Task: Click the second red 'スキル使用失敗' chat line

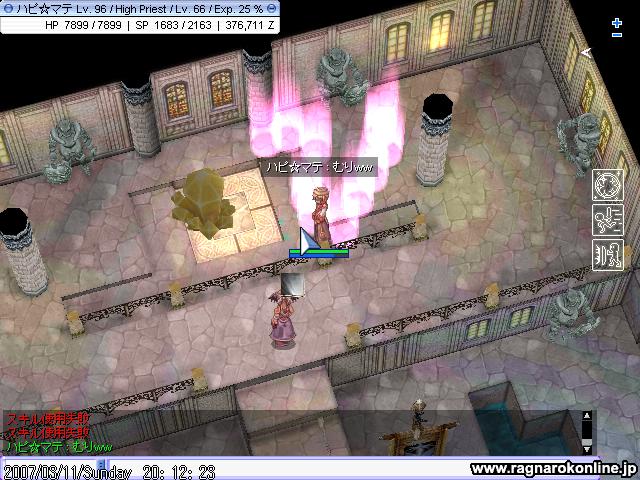Action: pyautogui.click(x=47, y=432)
